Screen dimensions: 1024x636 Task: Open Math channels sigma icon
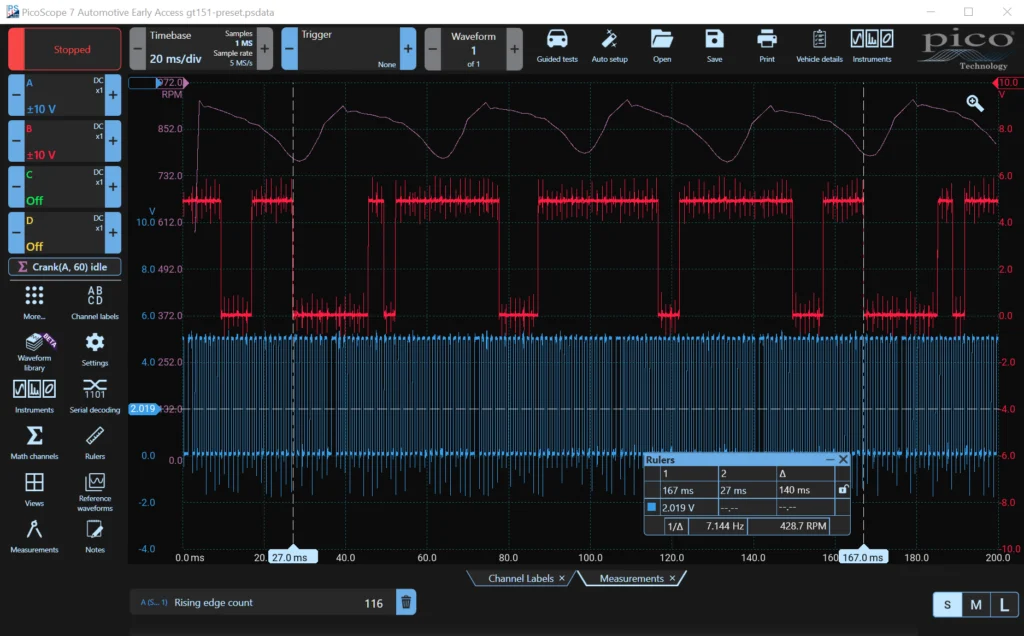[x=34, y=443]
